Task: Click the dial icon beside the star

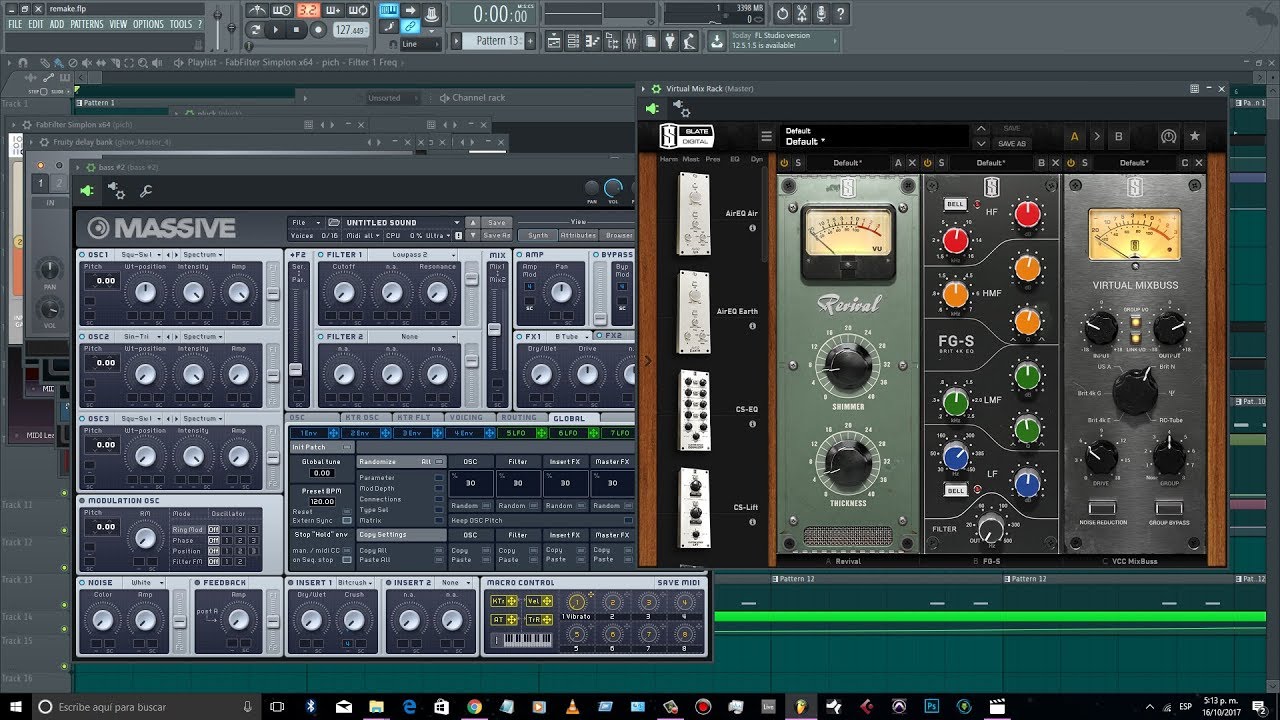Action: tap(1168, 137)
